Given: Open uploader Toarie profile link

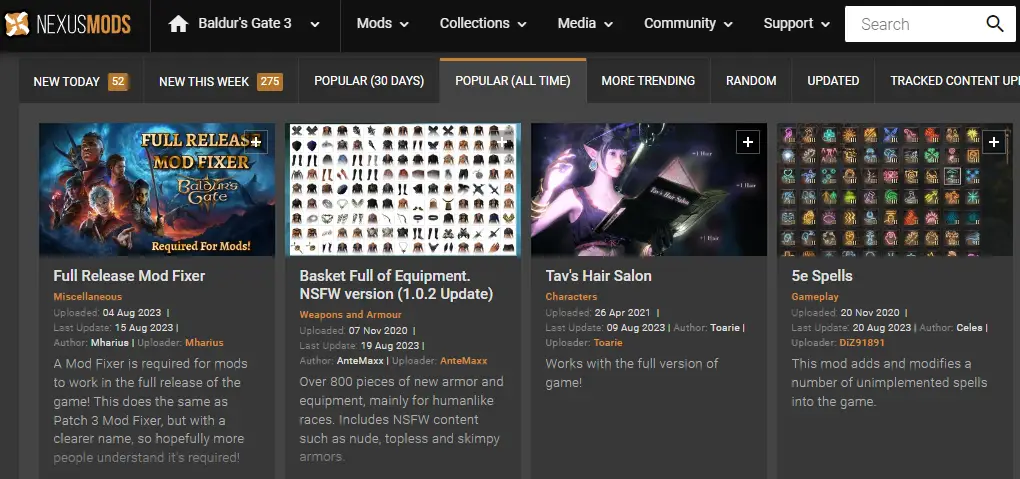Looking at the screenshot, I should [608, 343].
